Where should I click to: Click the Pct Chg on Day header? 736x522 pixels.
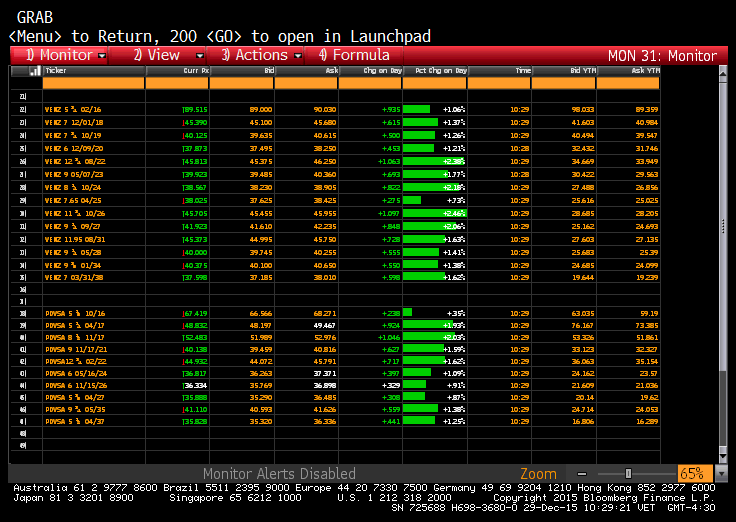[x=435, y=71]
